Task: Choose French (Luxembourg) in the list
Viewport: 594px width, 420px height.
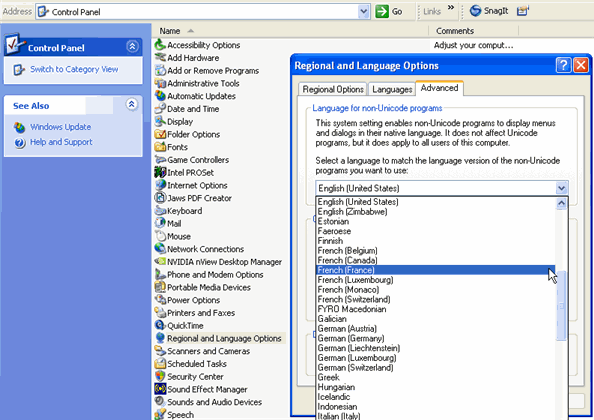Action: (x=436, y=280)
